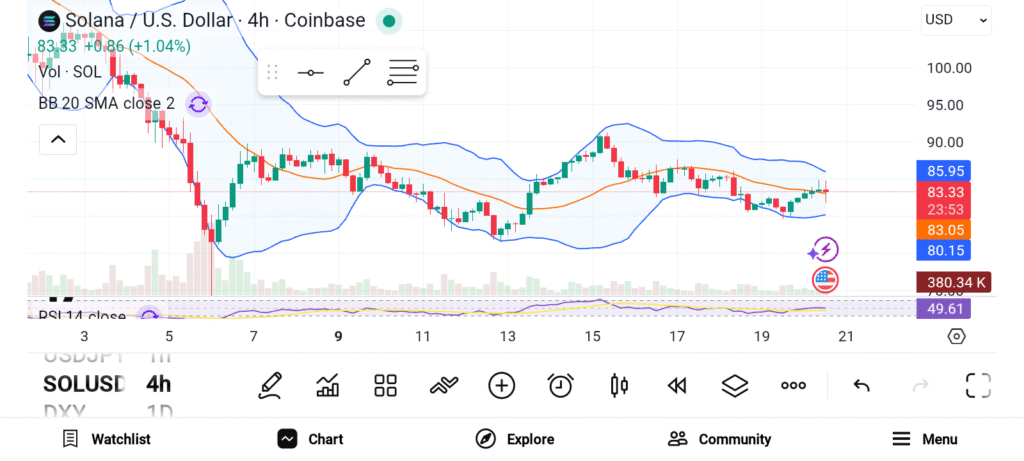
Task: Open chart settings hexagon icon
Action: [x=957, y=336]
